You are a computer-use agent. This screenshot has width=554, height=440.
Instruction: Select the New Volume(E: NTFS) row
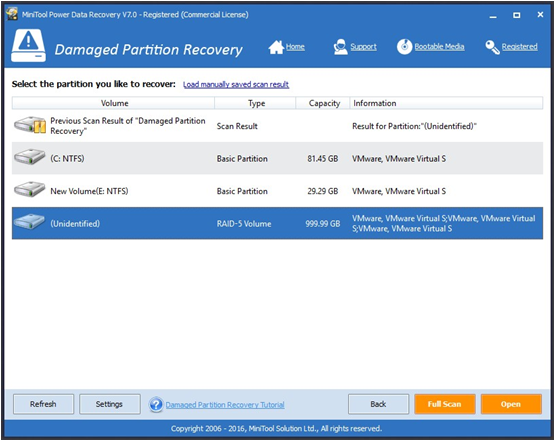click(x=277, y=191)
